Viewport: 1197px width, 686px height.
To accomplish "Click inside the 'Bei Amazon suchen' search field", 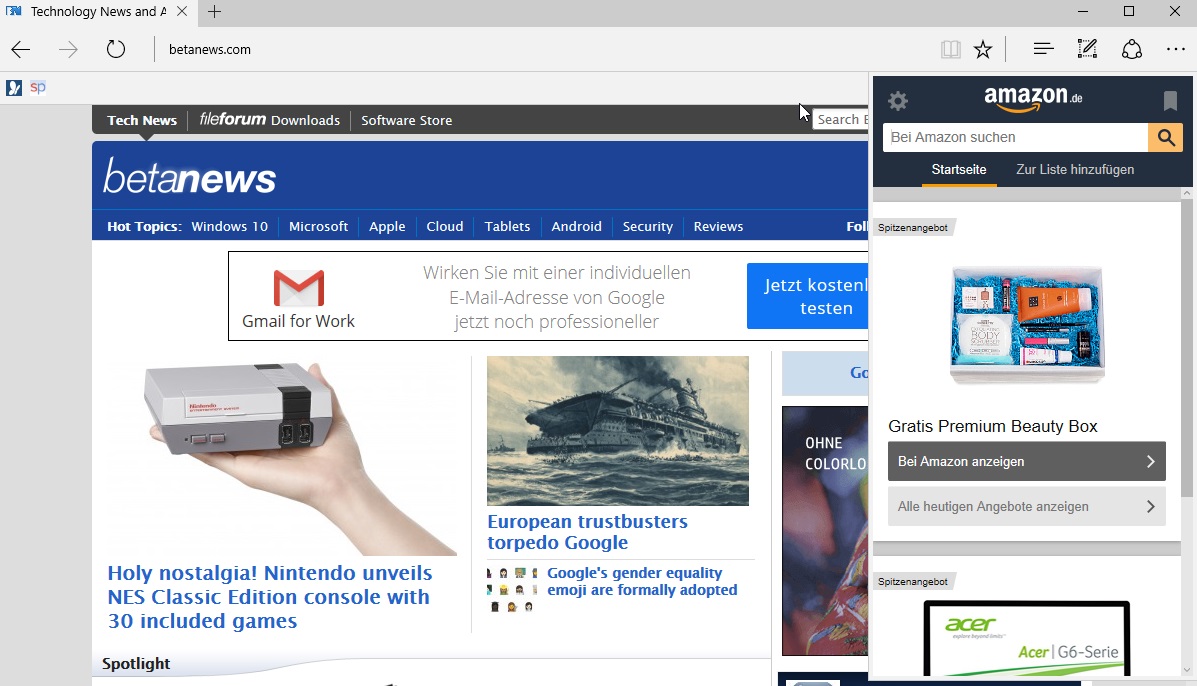I will click(1010, 137).
